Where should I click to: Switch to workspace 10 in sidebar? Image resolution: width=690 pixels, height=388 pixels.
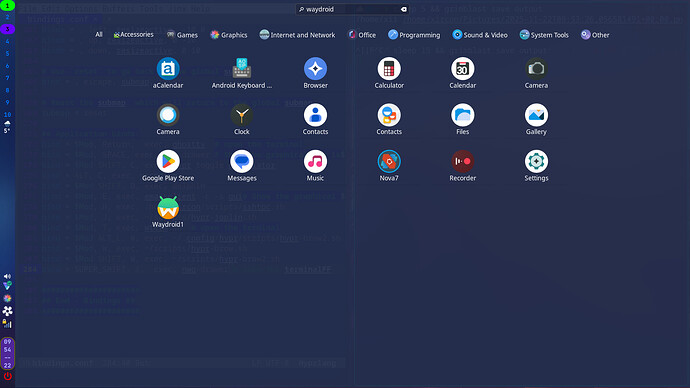[7, 114]
